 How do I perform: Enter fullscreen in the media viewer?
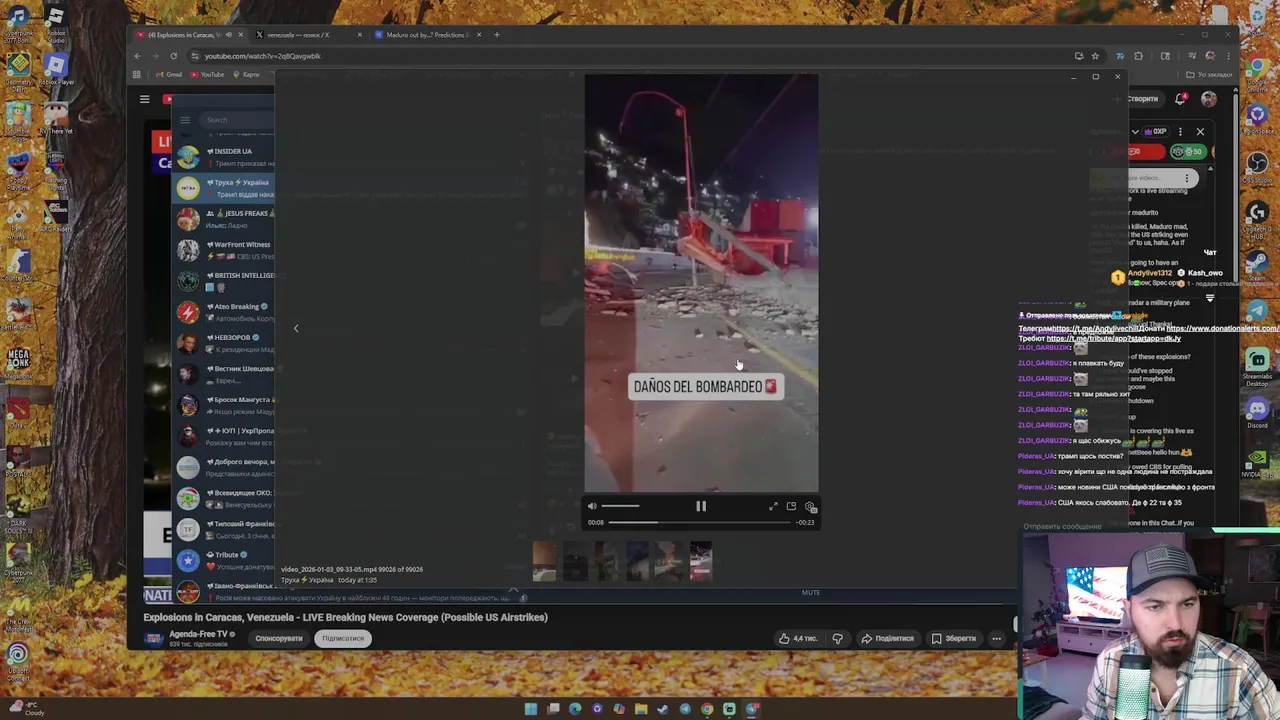[773, 507]
